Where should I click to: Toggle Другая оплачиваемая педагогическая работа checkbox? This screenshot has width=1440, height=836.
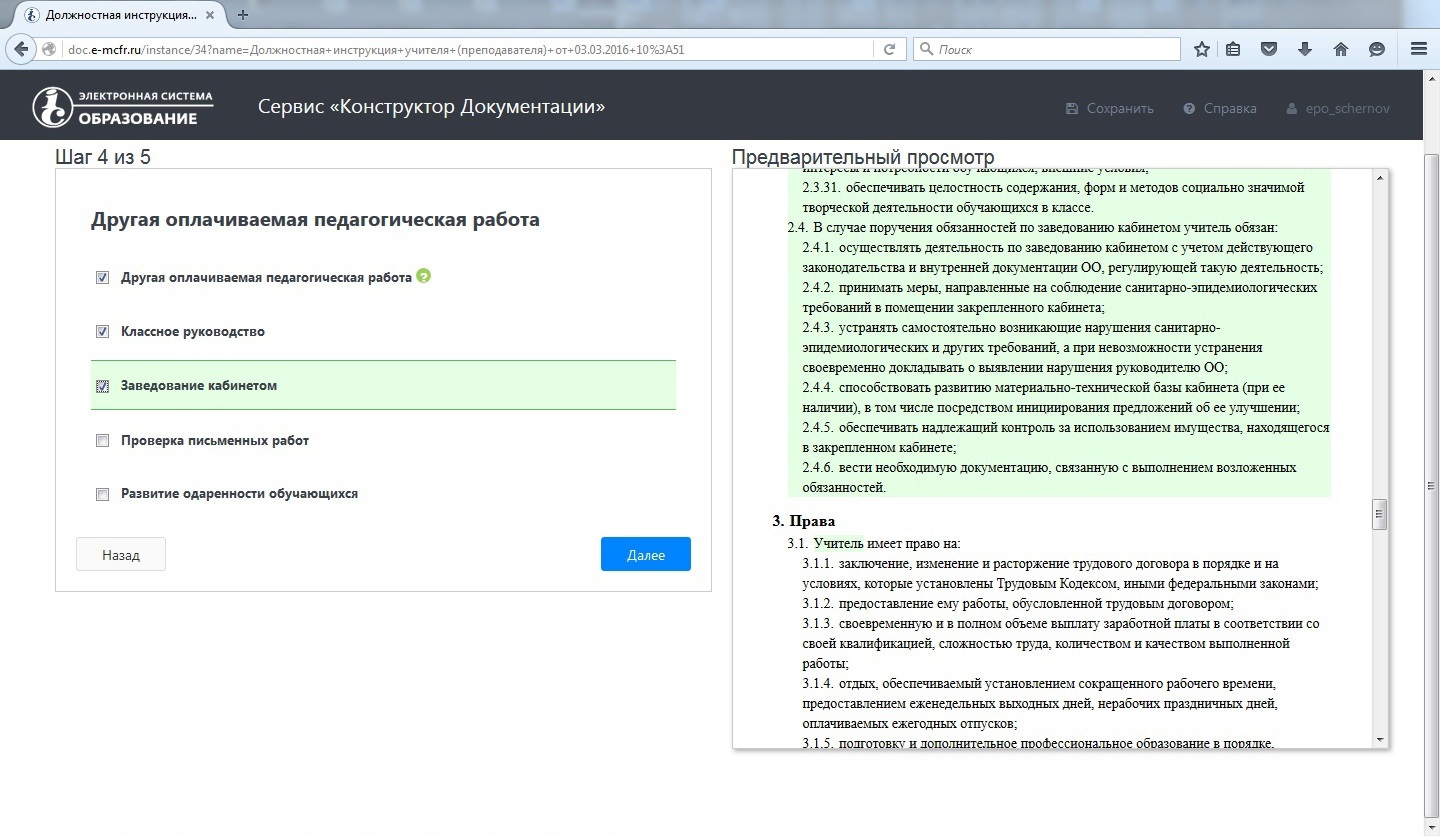[x=102, y=278]
